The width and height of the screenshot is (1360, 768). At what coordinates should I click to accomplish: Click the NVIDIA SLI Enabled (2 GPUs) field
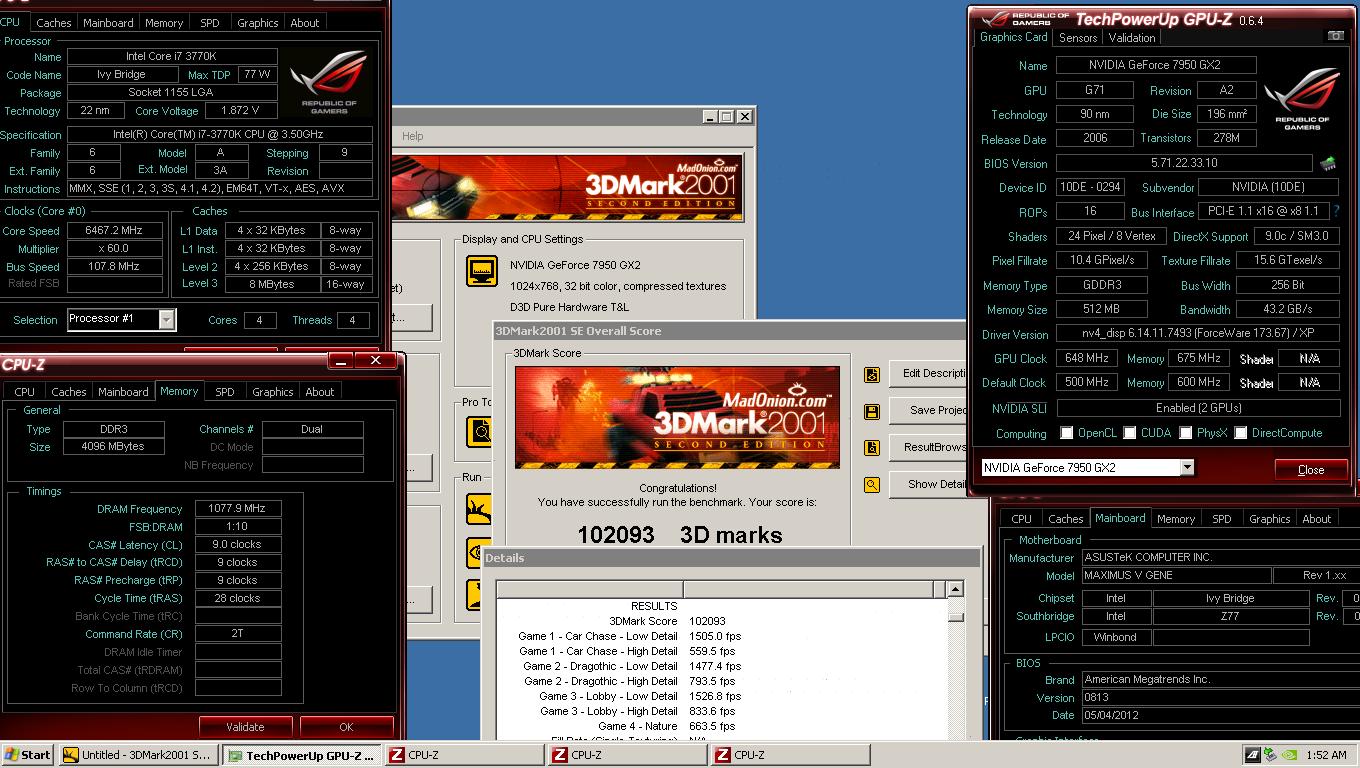(1198, 408)
